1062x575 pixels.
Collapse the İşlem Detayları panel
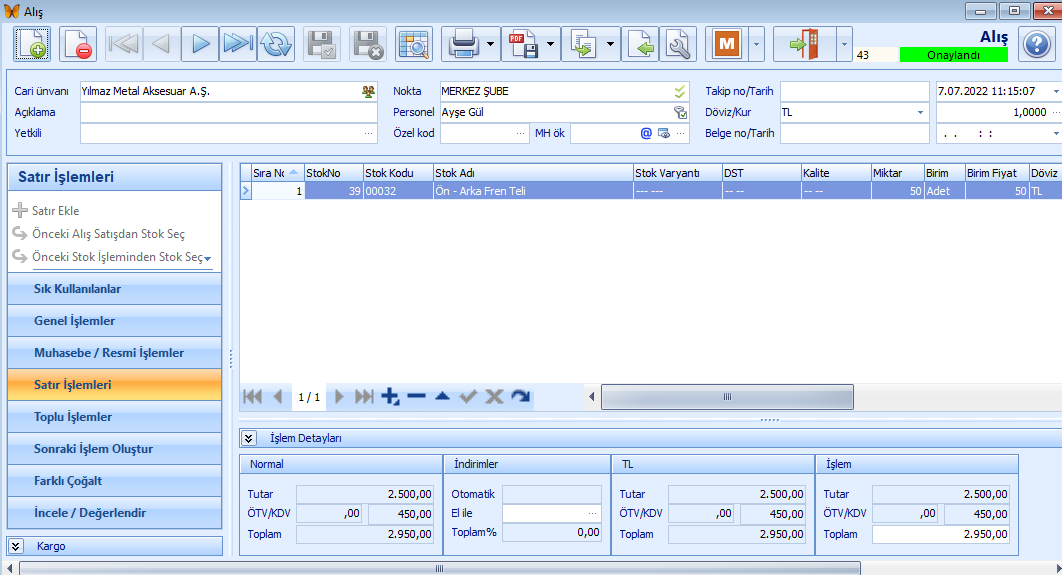pos(249,438)
